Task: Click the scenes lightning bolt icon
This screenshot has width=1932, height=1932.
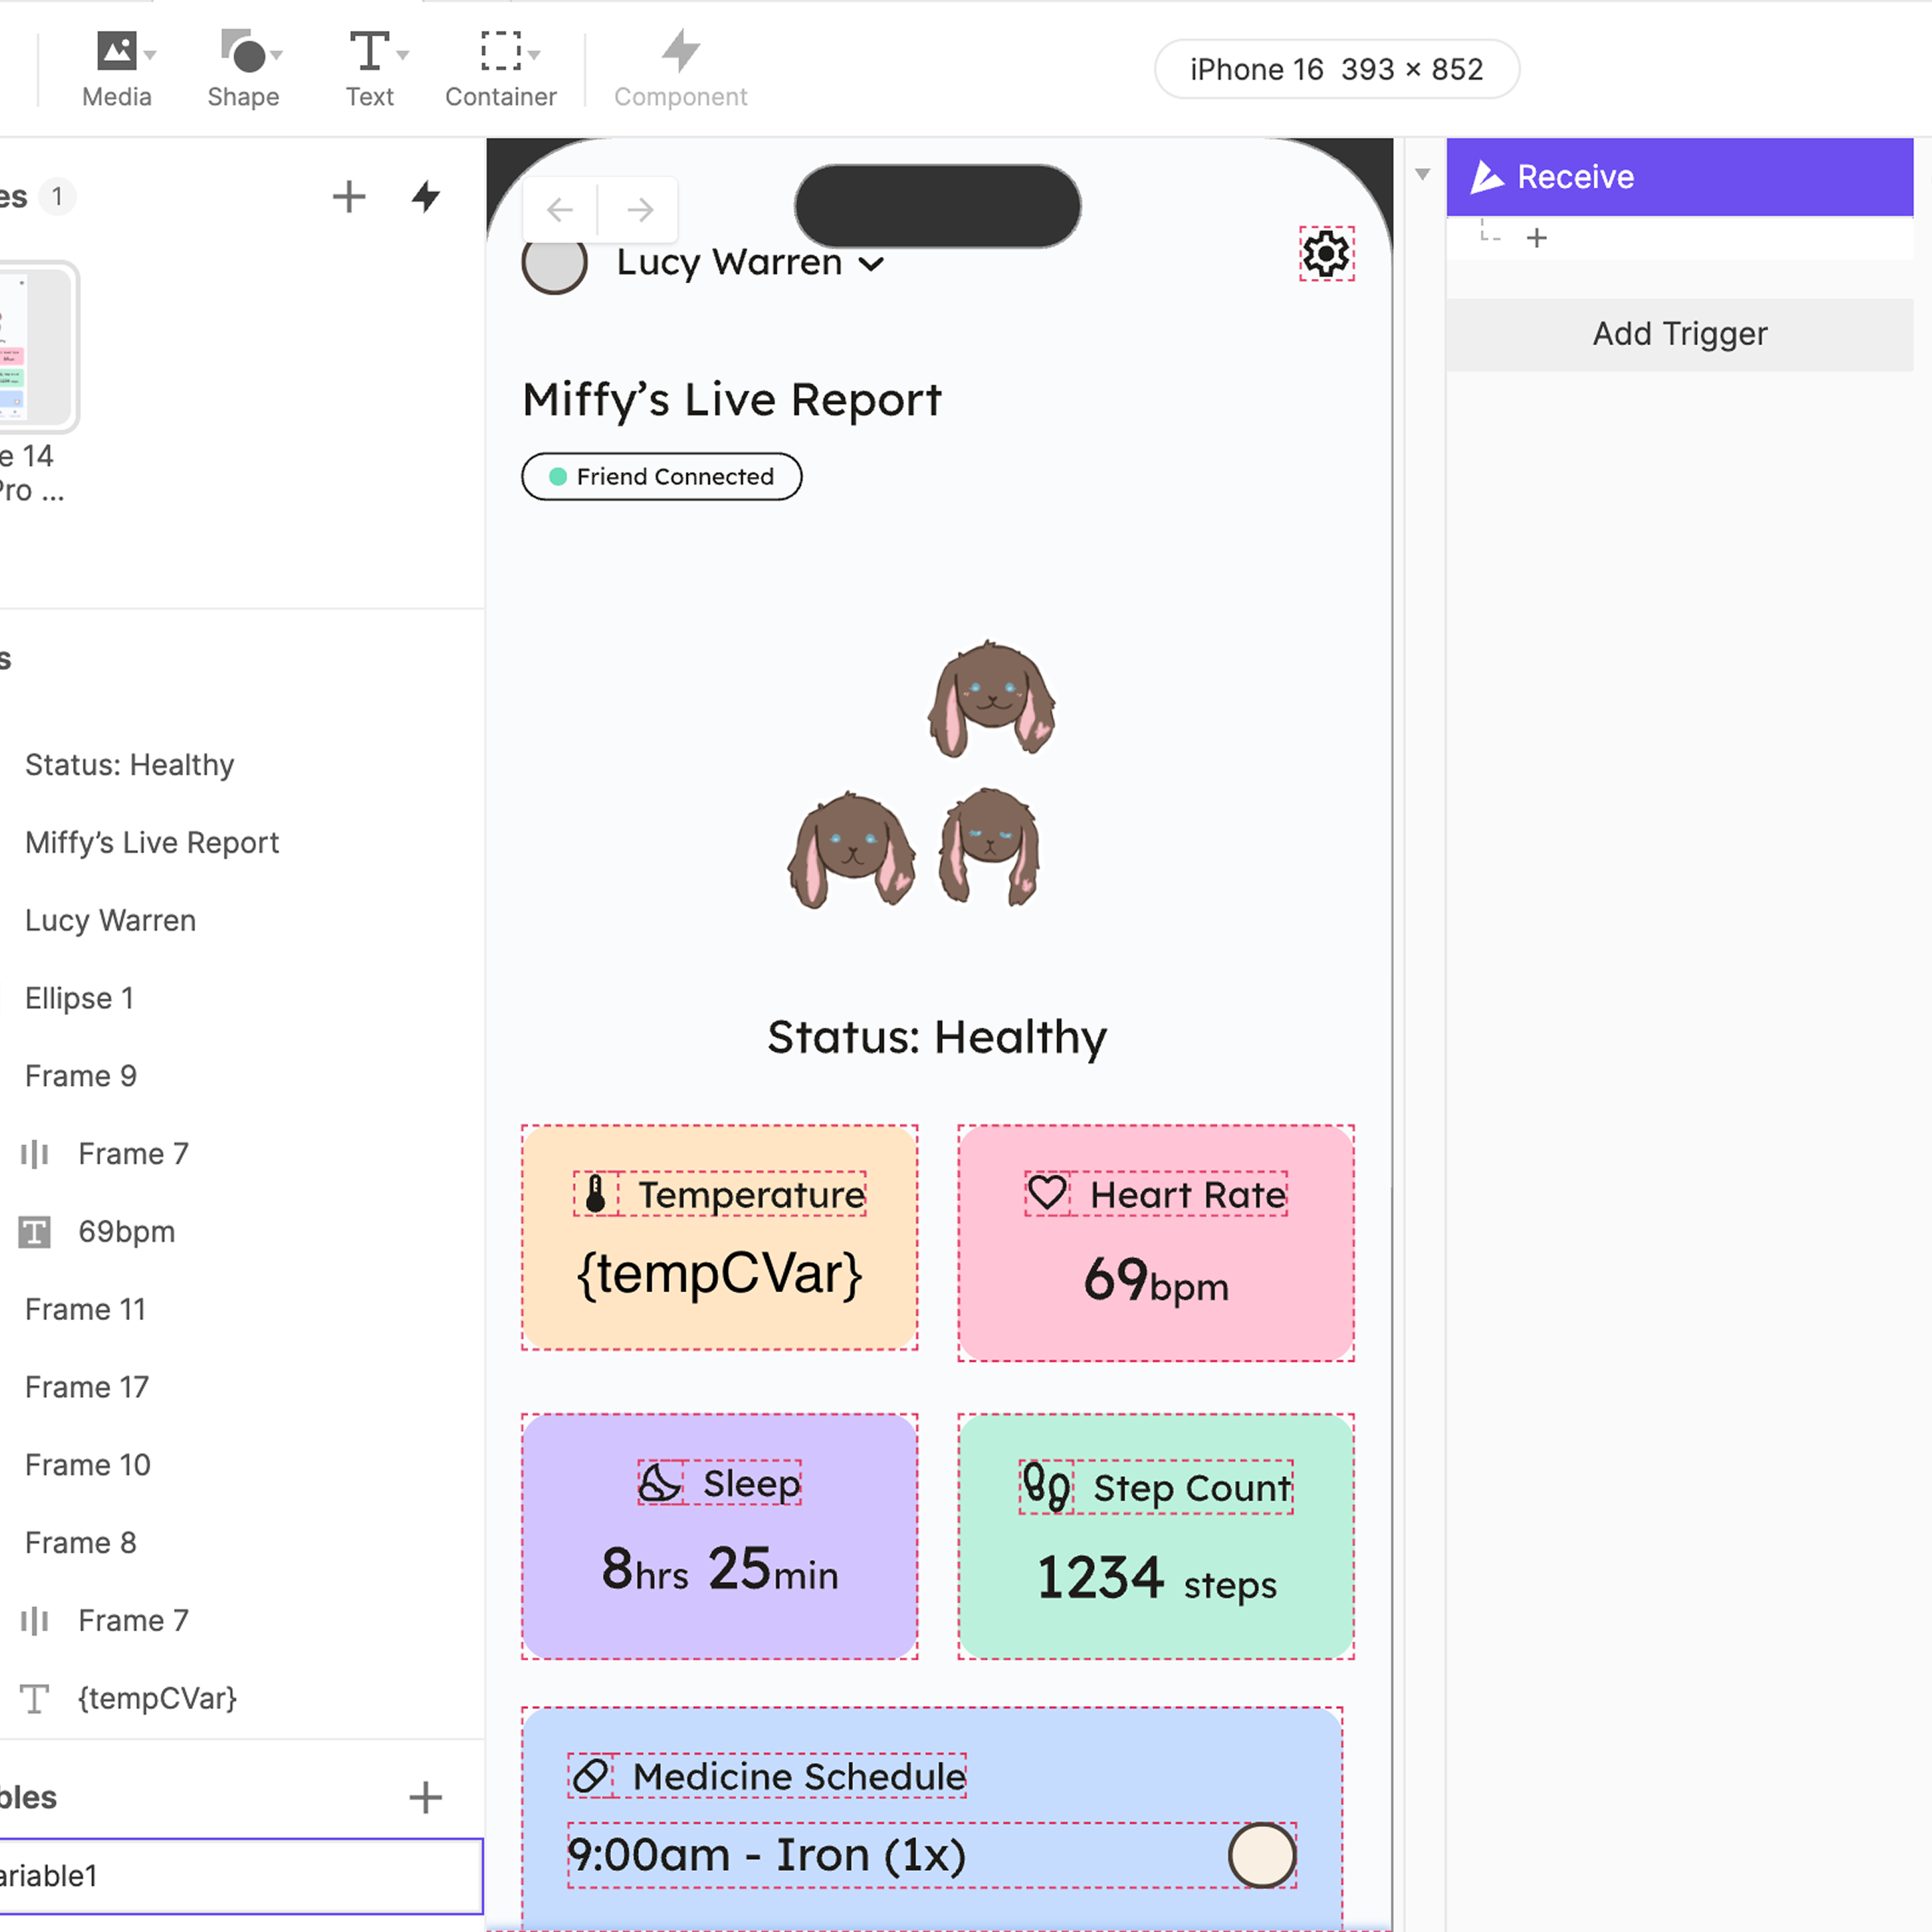Action: [426, 196]
